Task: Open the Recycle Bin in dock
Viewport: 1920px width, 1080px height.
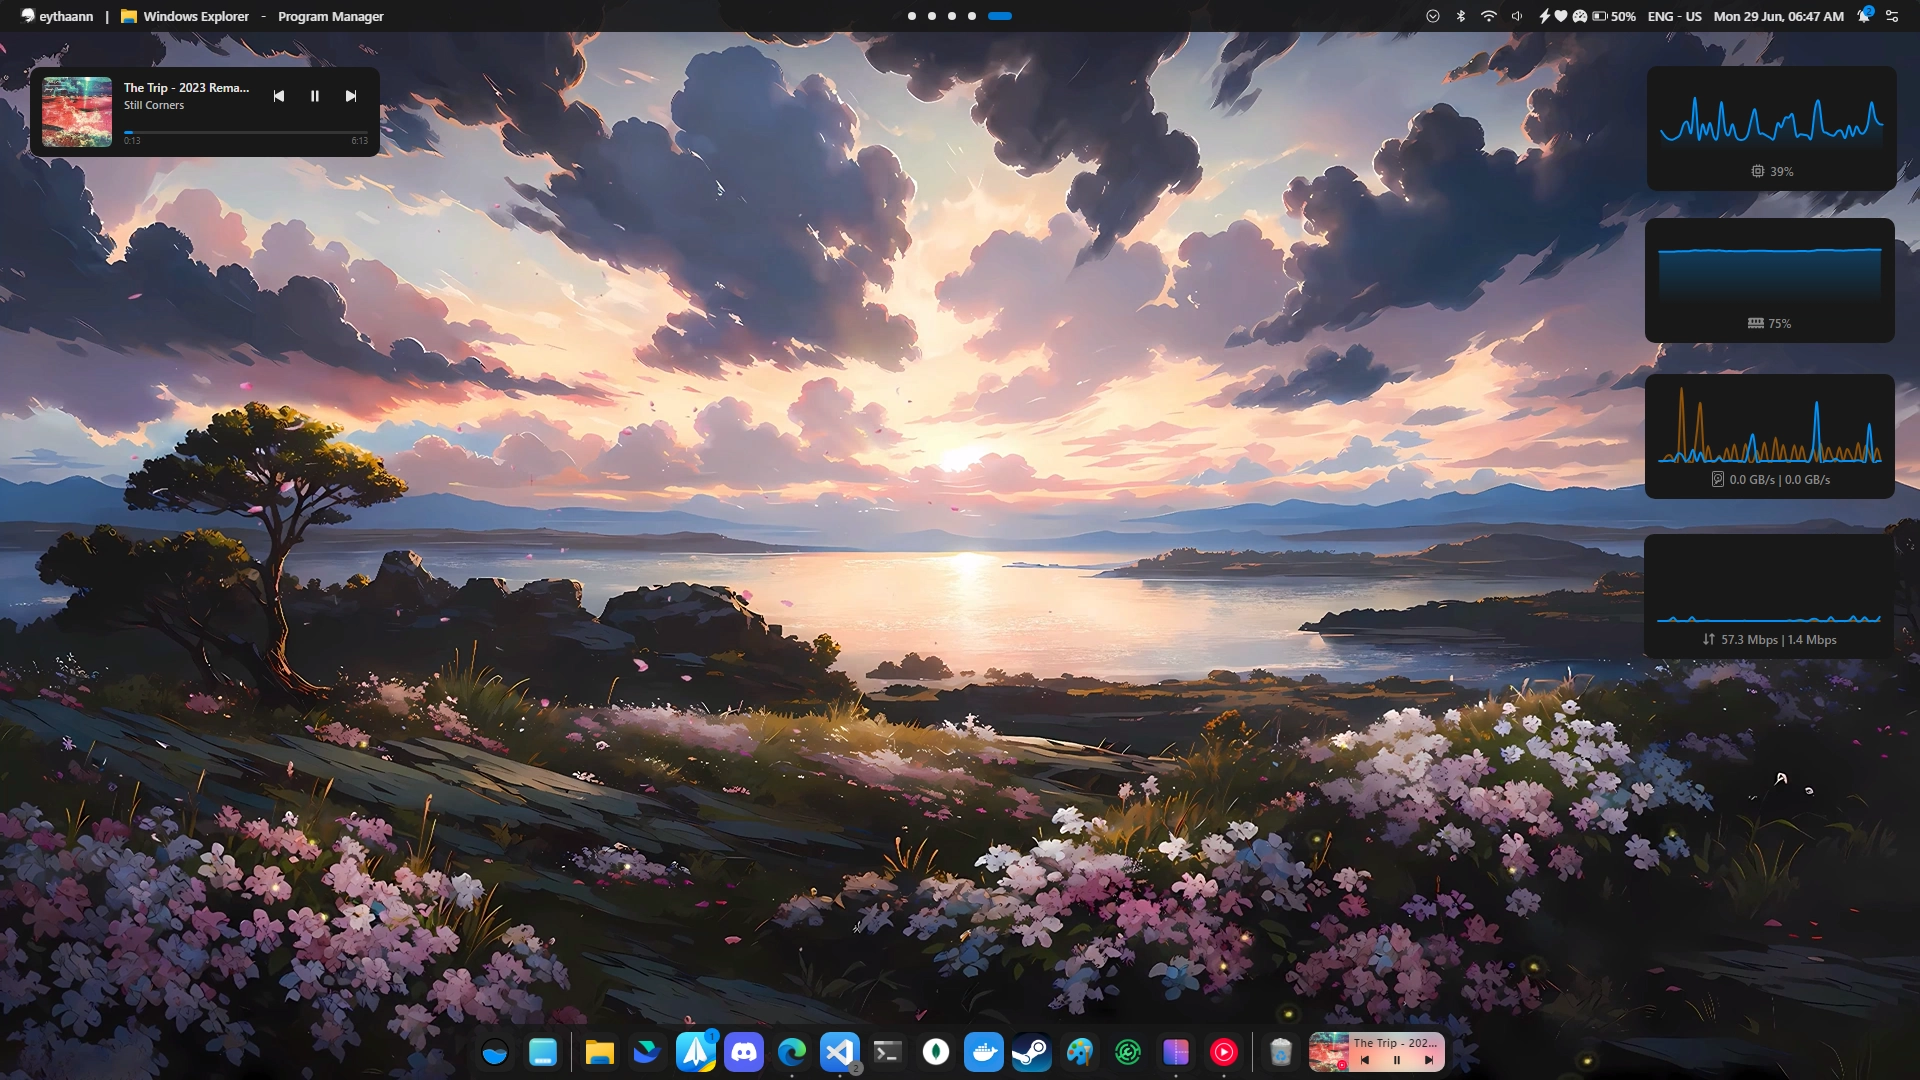Action: click(x=1281, y=1052)
